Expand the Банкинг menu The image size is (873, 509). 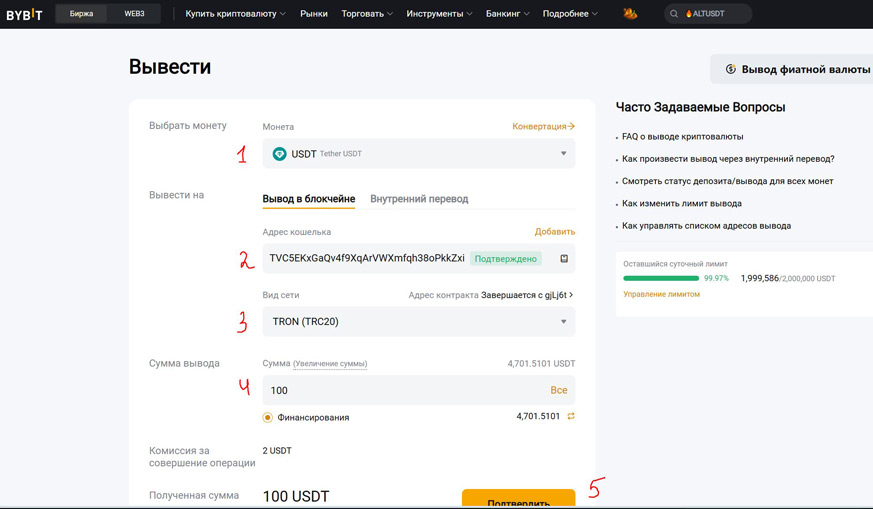pos(507,14)
